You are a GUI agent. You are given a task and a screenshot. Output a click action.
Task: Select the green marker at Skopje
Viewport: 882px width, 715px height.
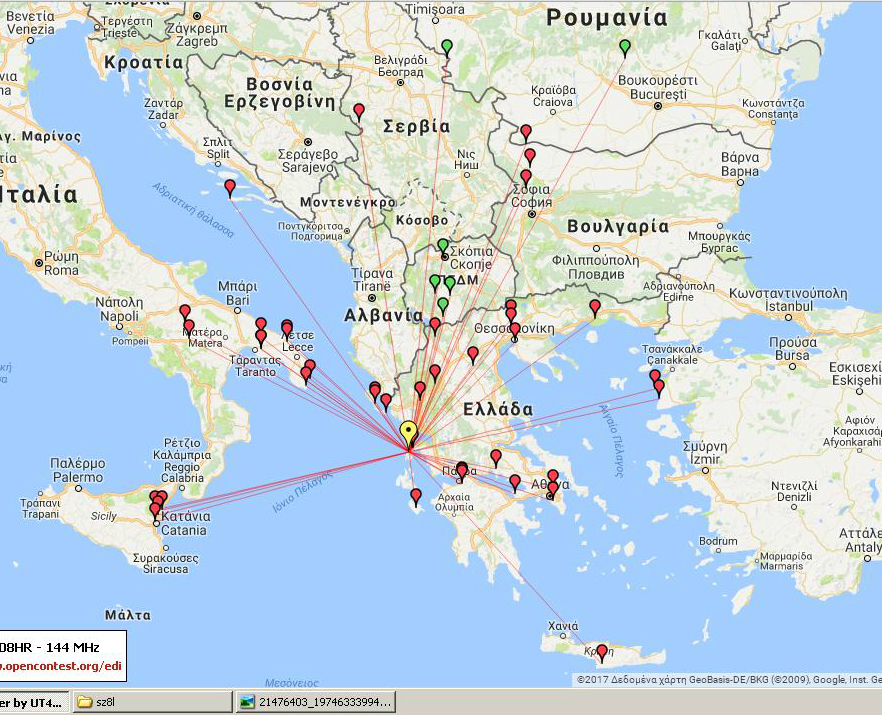tap(443, 247)
